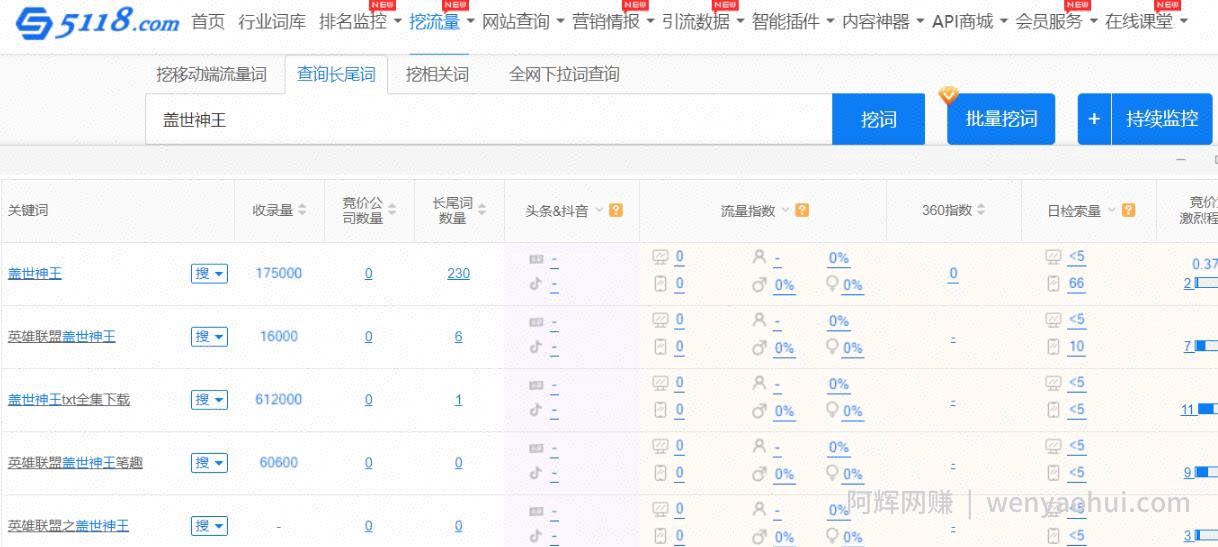Click the plus icon beside 持续监控
The height and width of the screenshot is (547, 1218).
(x=1094, y=120)
